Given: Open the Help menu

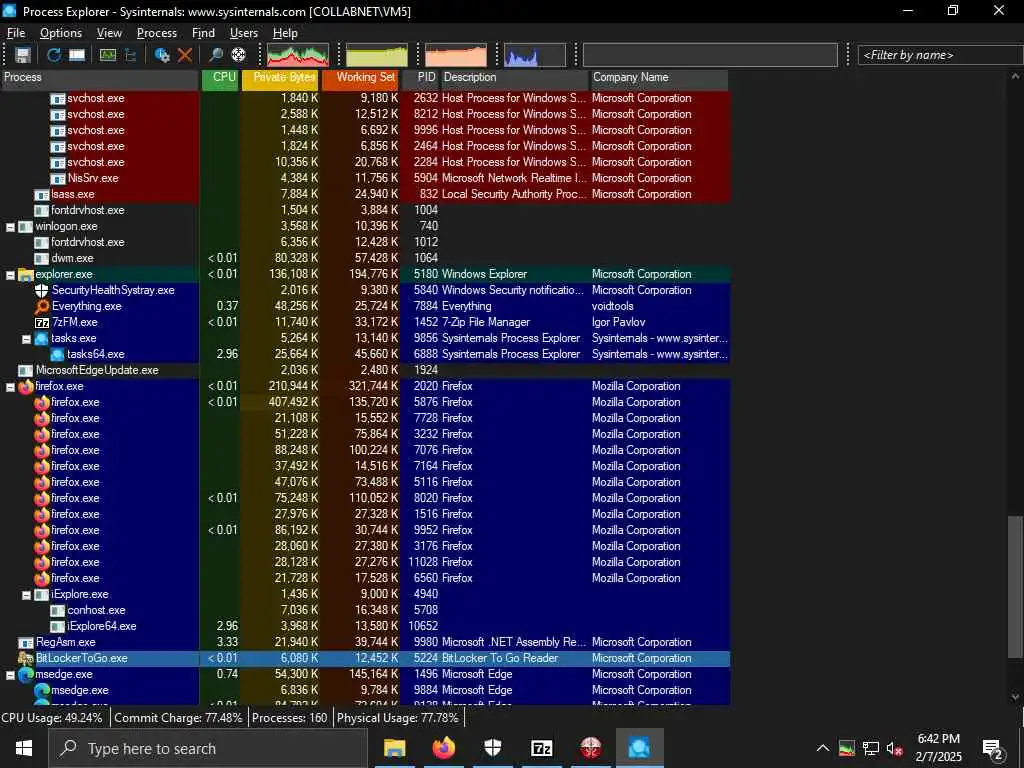Looking at the screenshot, I should point(285,33).
